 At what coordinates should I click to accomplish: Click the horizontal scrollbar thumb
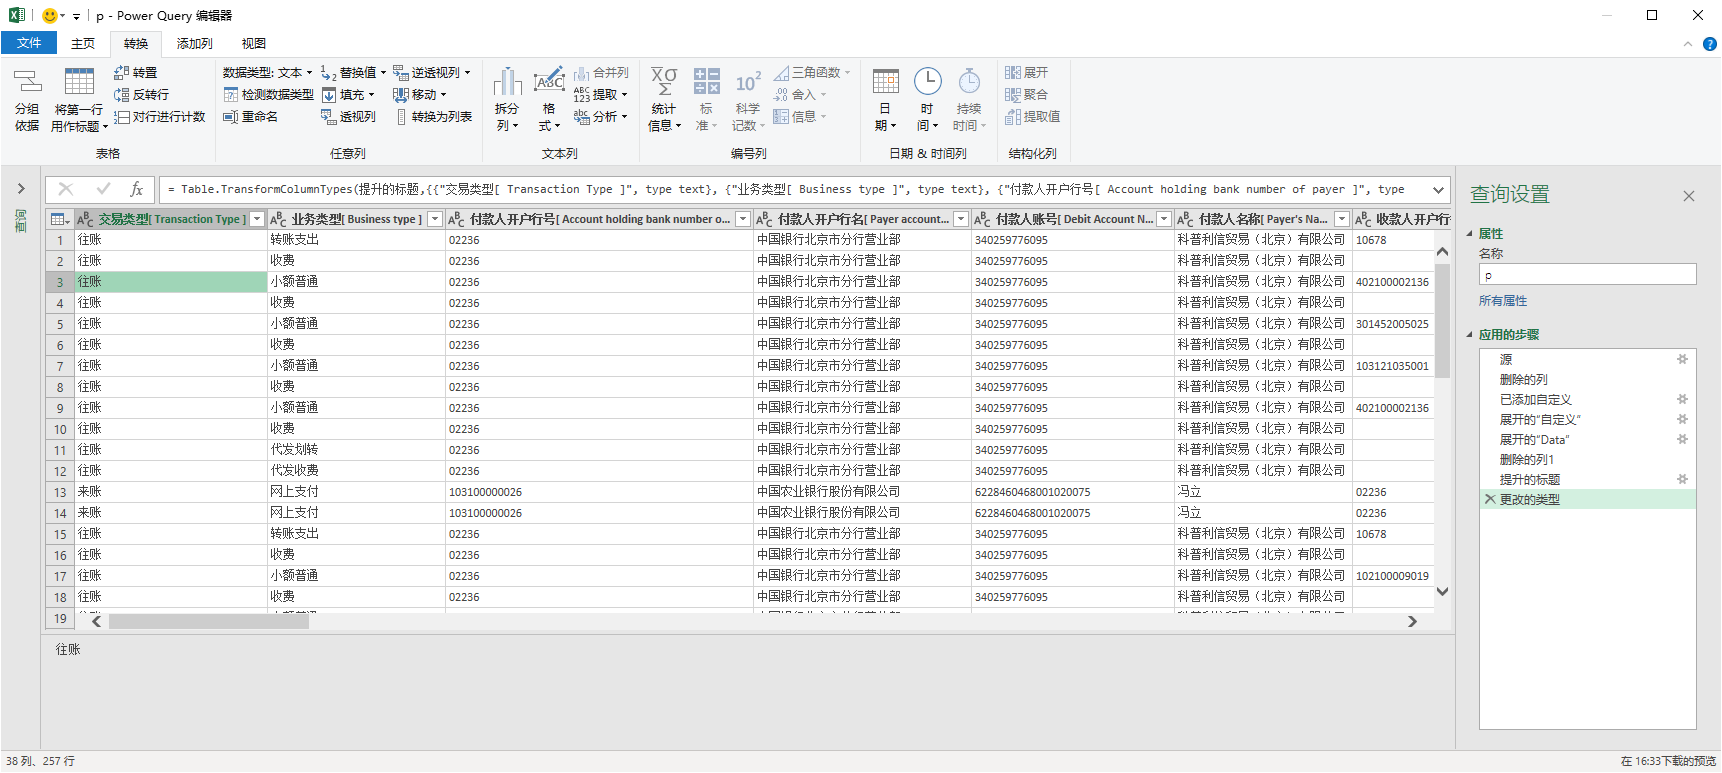click(x=209, y=621)
